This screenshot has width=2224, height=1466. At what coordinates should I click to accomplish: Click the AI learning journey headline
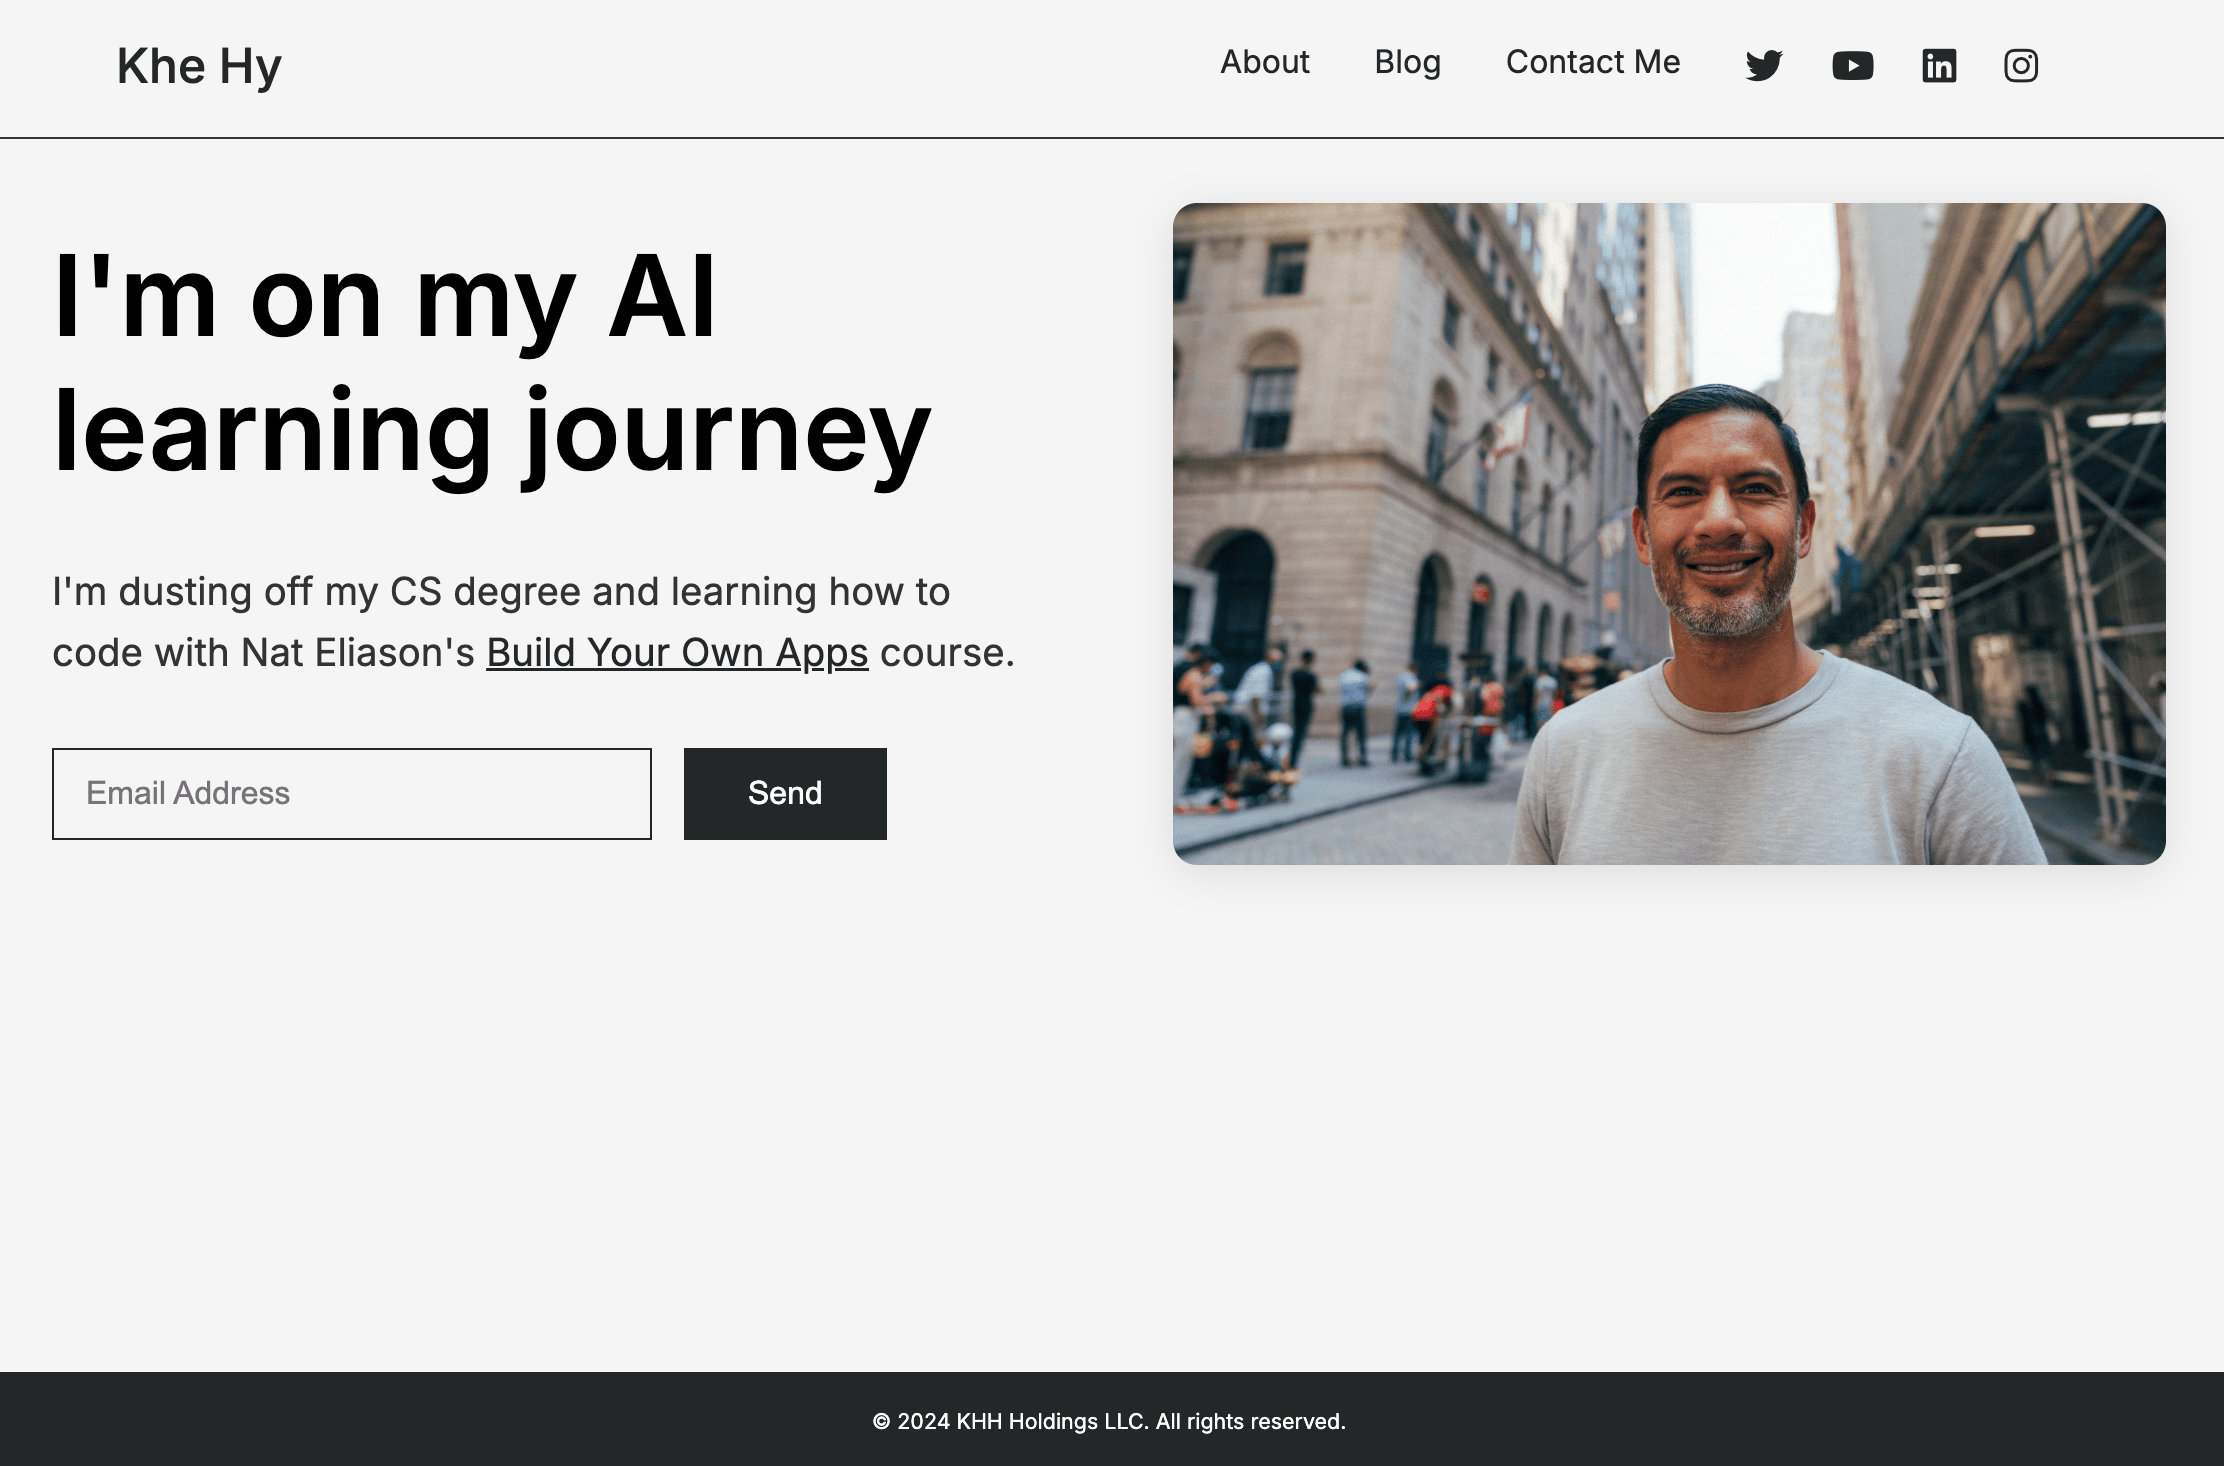[492, 365]
